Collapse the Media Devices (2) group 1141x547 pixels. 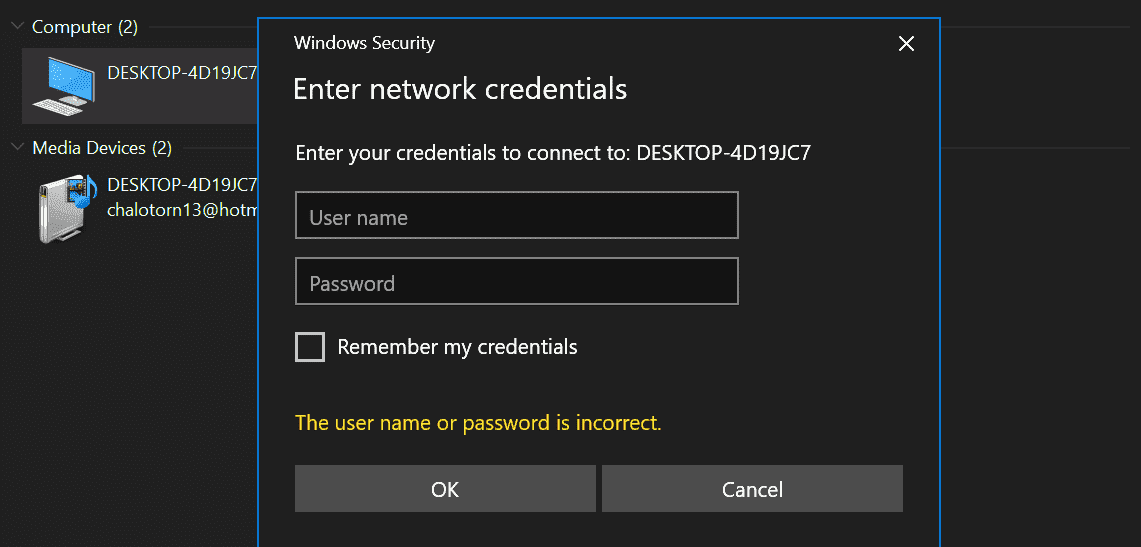click(17, 148)
